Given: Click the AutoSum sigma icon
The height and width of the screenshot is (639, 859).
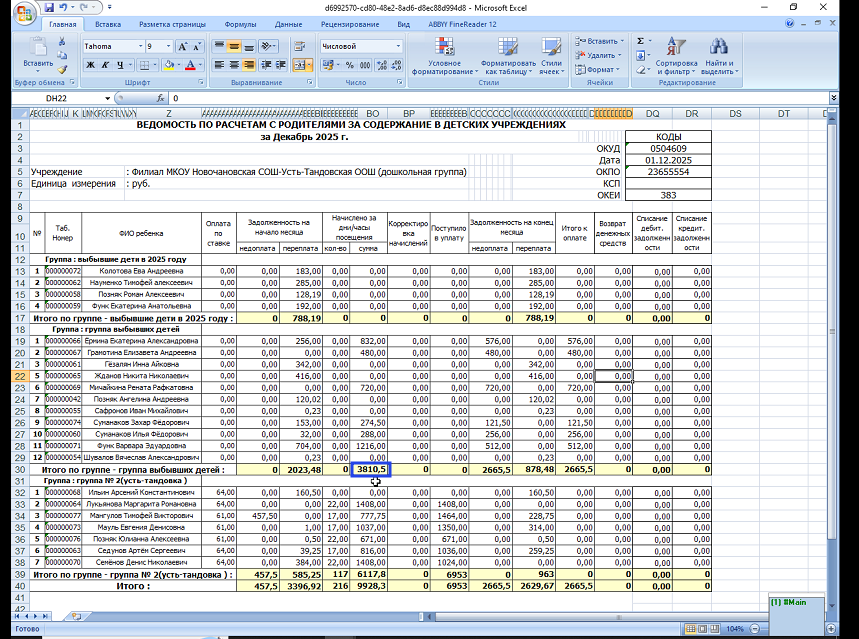Looking at the screenshot, I should (641, 41).
